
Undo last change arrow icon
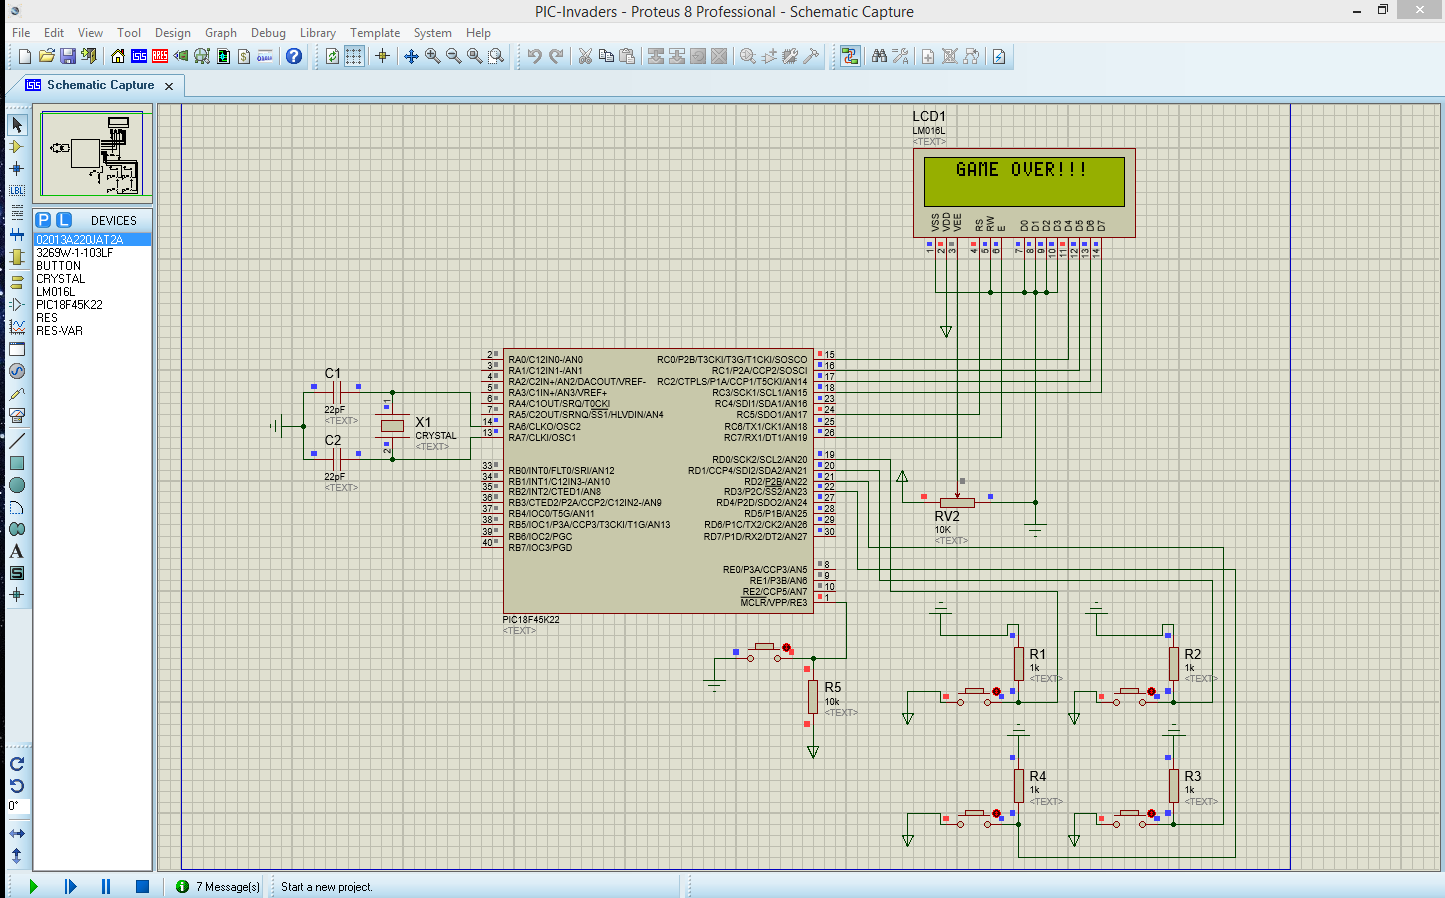pos(535,56)
